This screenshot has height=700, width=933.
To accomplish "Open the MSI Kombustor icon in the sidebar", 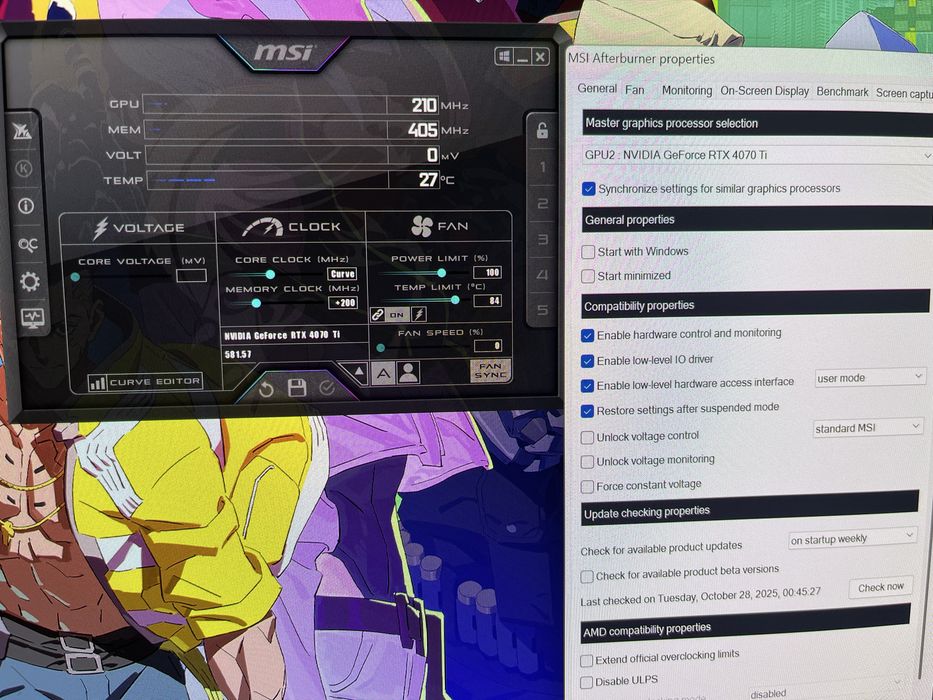I will pyautogui.click(x=23, y=130).
